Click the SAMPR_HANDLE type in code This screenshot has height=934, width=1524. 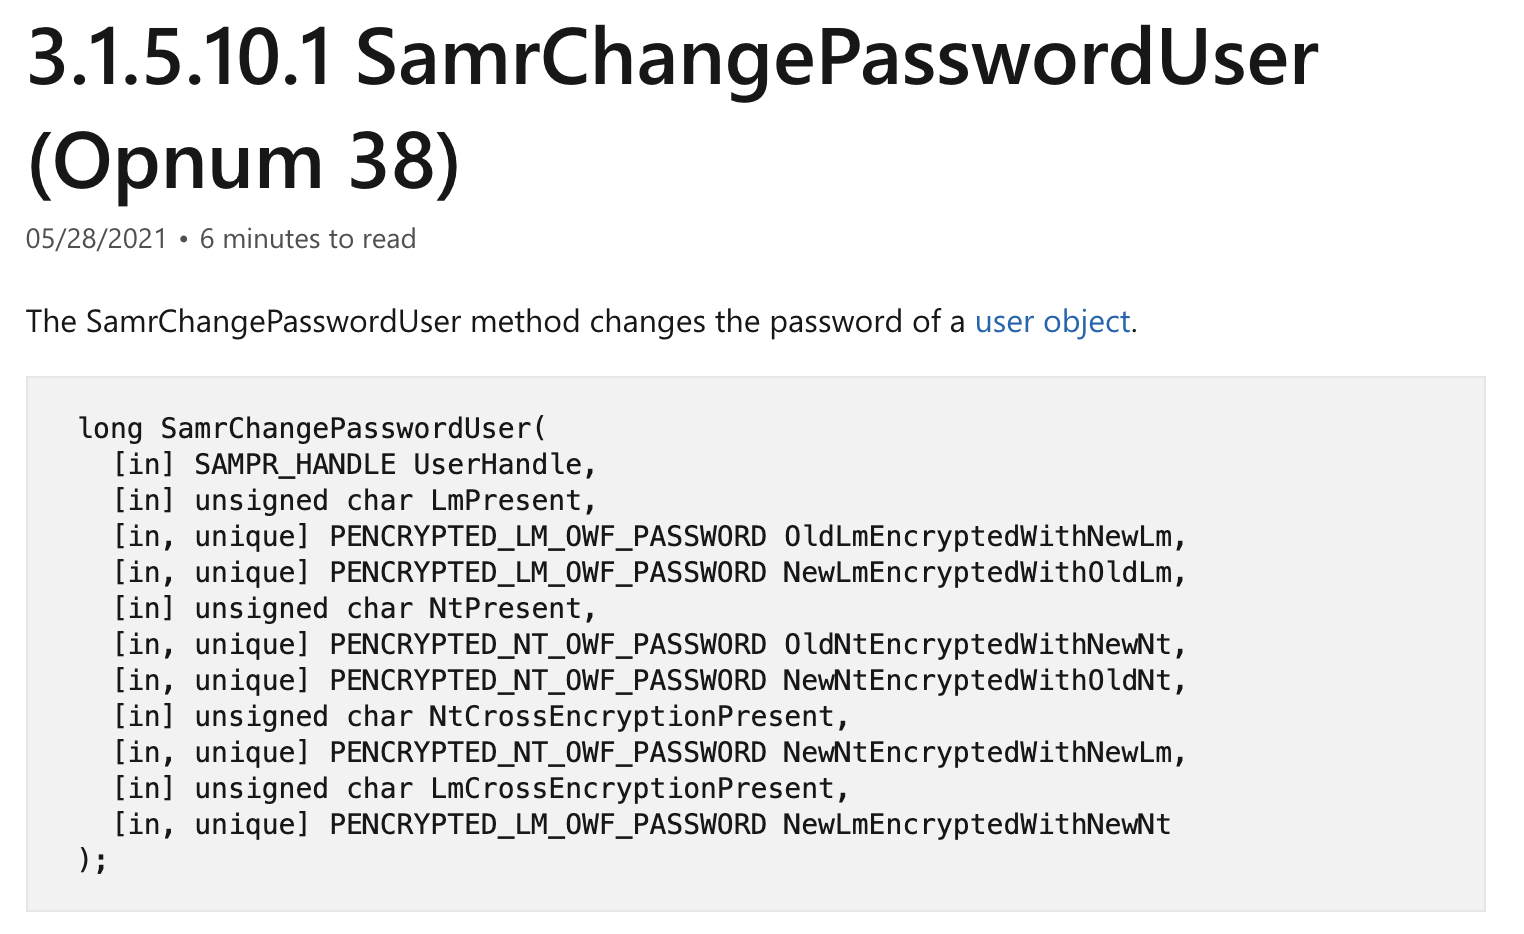tap(295, 464)
